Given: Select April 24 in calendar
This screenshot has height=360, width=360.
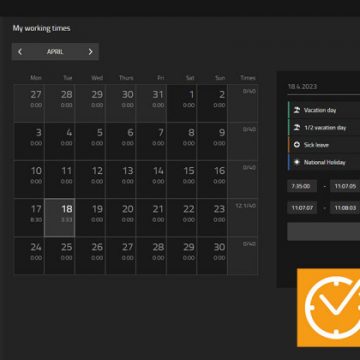Looking at the screenshot, I should coord(29,256).
